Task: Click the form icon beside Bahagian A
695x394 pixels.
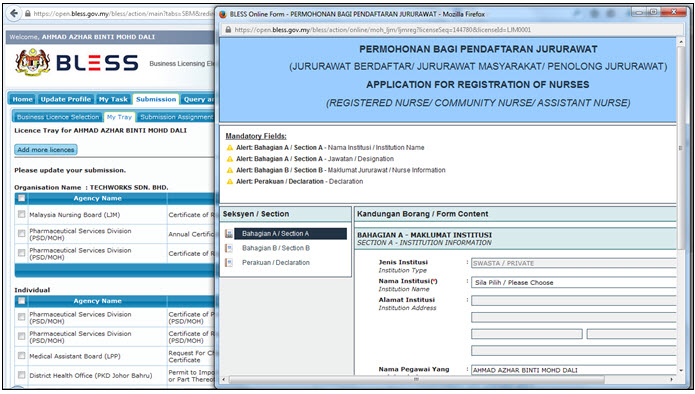Action: tap(229, 234)
